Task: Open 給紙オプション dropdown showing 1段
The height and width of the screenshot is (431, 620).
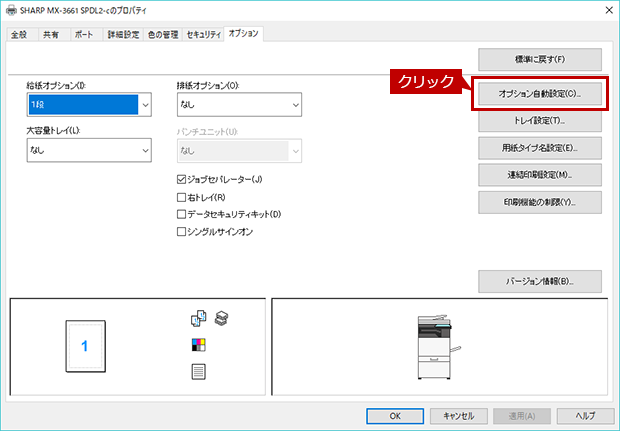Action: [x=89, y=104]
